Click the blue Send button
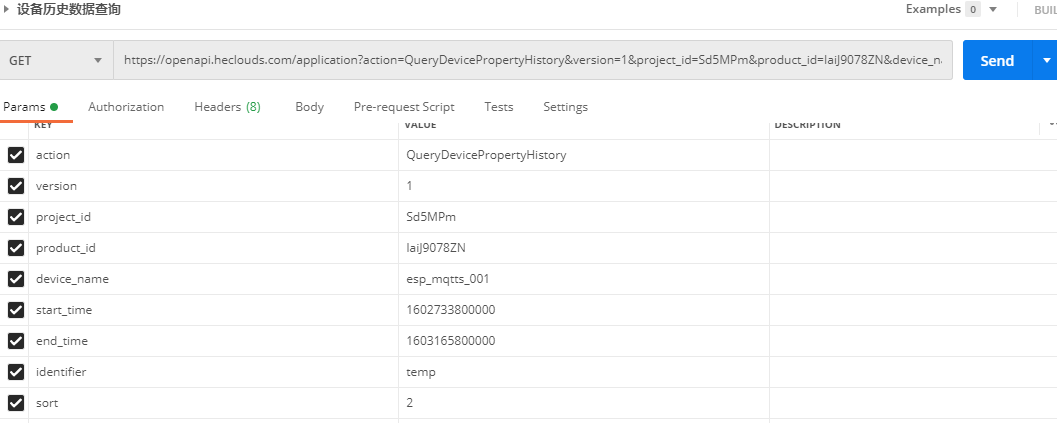The width and height of the screenshot is (1057, 423). pos(996,60)
